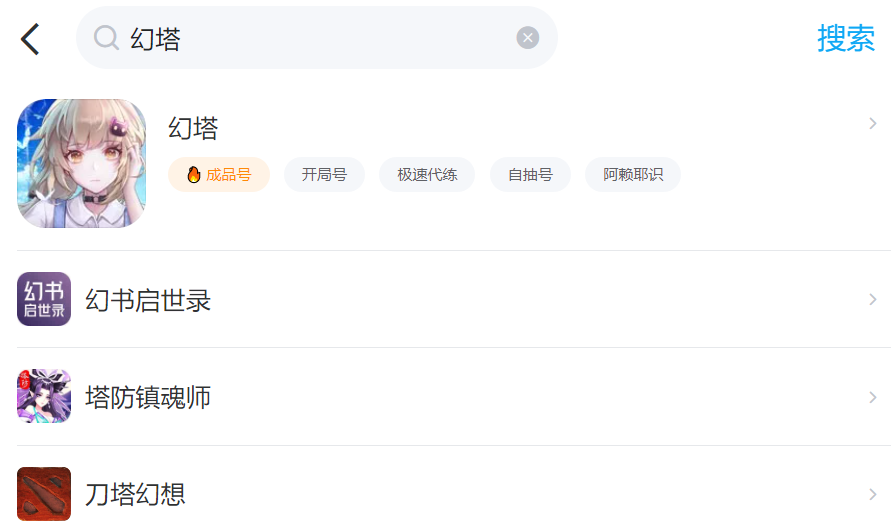Open the 刀塔幻想 app icon
The image size is (891, 530).
point(44,493)
